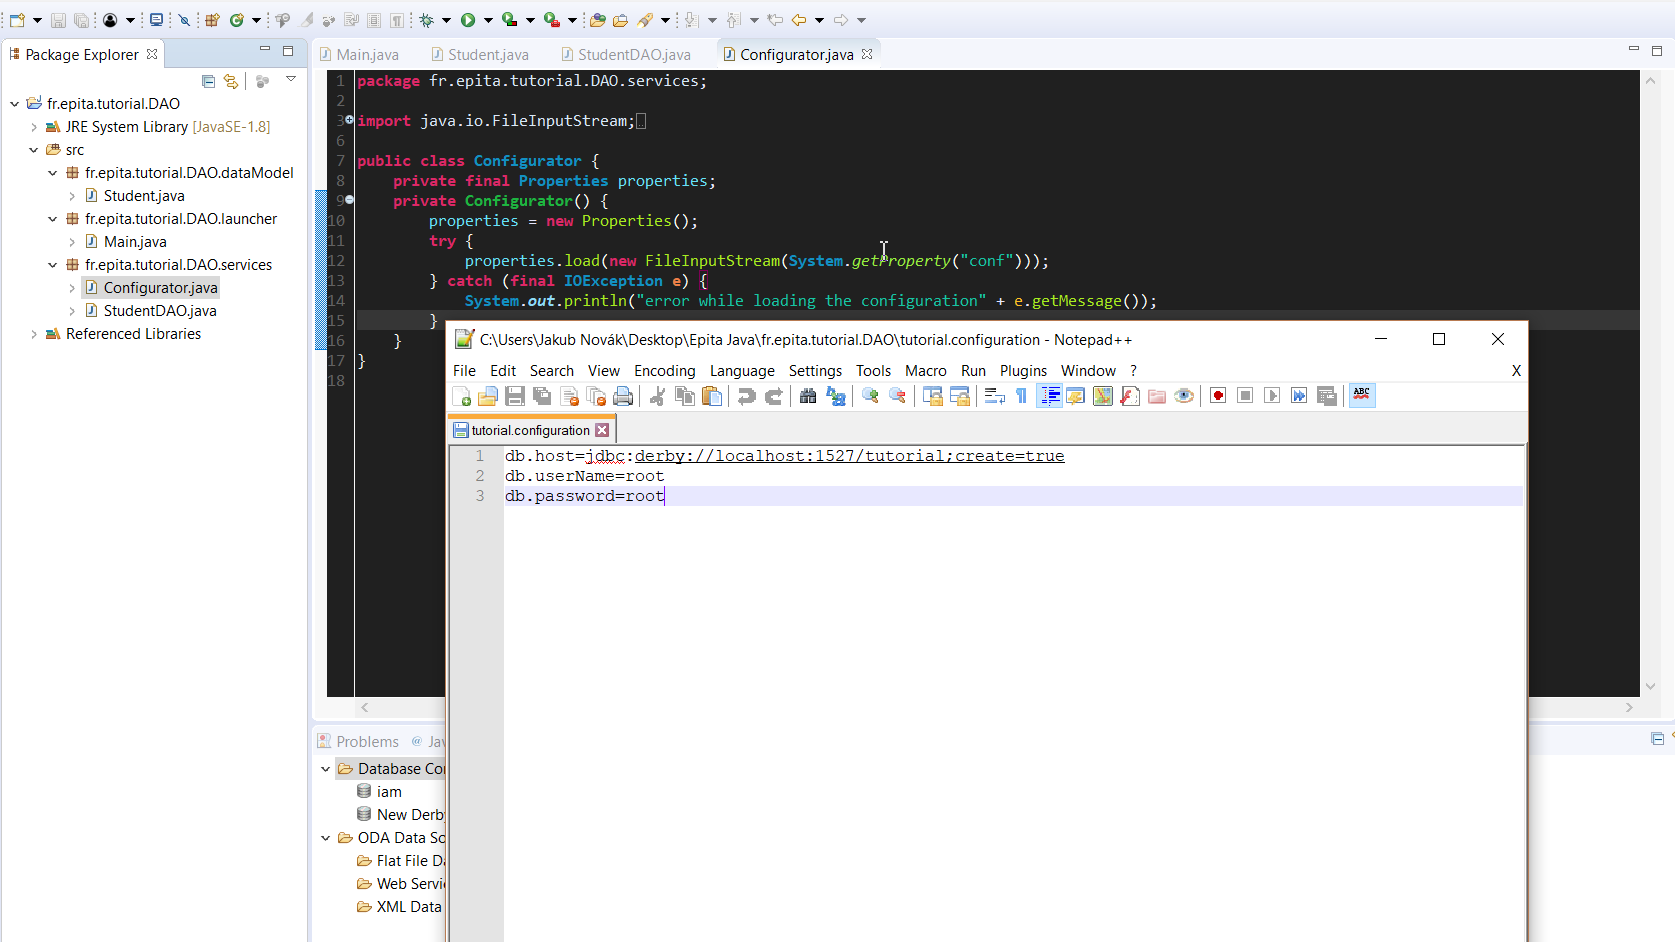Click Notepad++ Save icon
Image resolution: width=1675 pixels, height=942 pixels.
[515, 396]
